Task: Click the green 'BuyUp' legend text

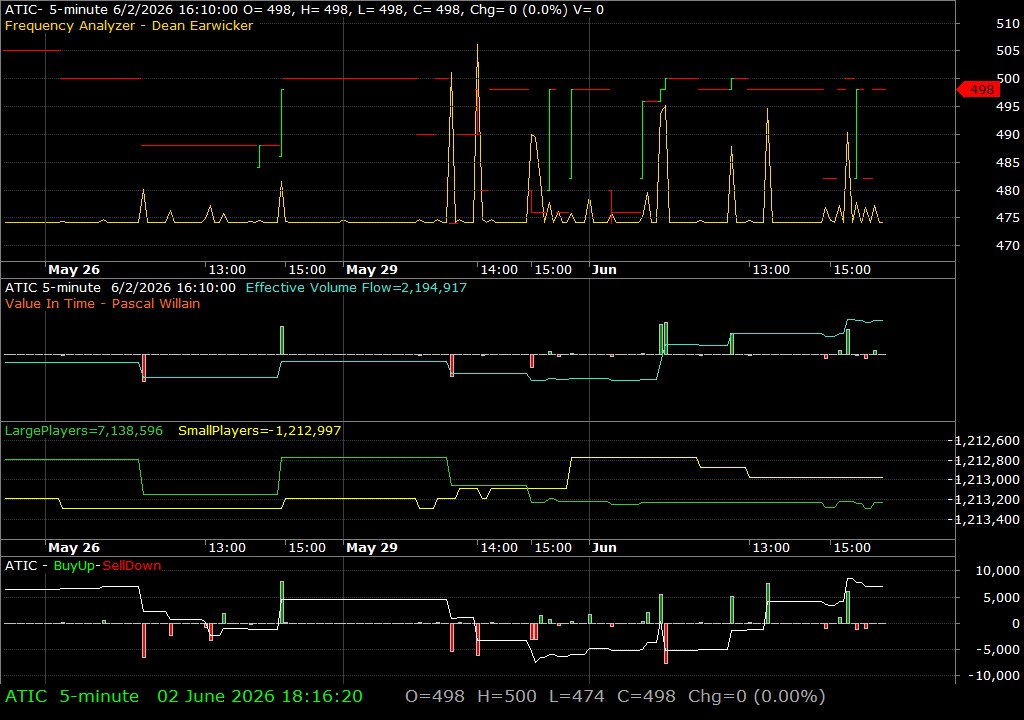Action: [74, 566]
